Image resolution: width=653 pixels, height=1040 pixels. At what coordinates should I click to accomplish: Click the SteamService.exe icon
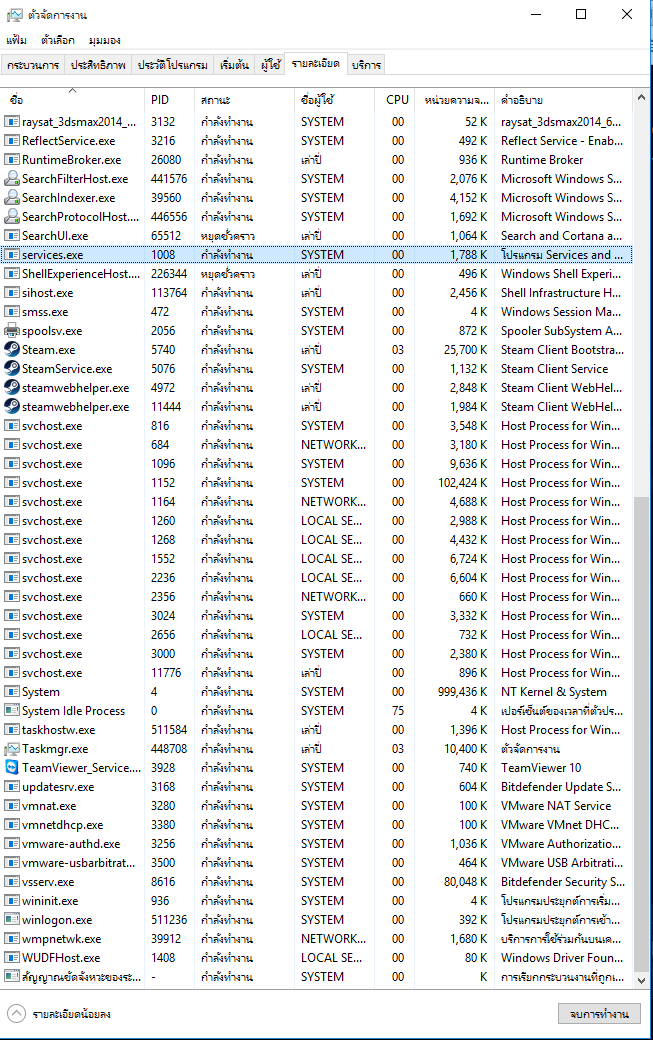(x=12, y=369)
